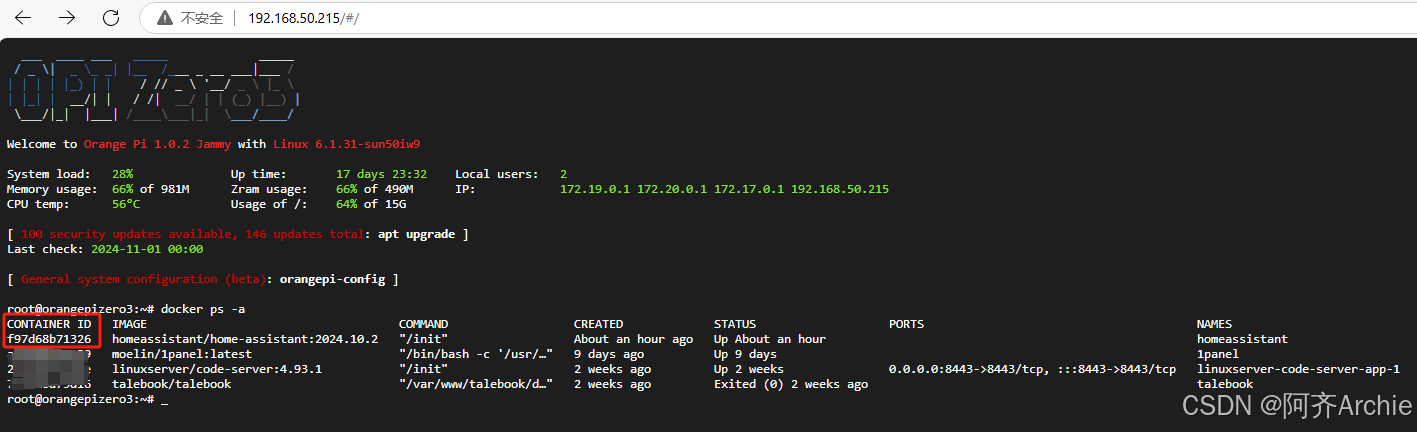Click the CPU temp value 56°C
Screen dimensions: 1417x432
[126, 204]
